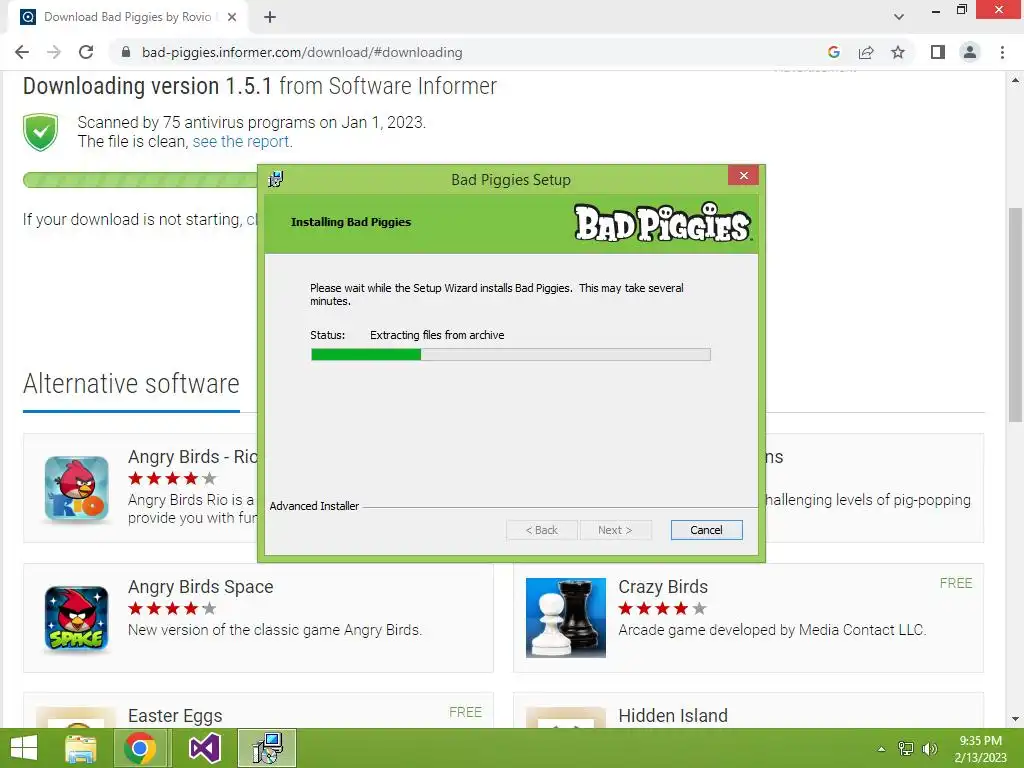Open the Chrome profile avatar
The height and width of the screenshot is (768, 1024).
pyautogui.click(x=970, y=52)
